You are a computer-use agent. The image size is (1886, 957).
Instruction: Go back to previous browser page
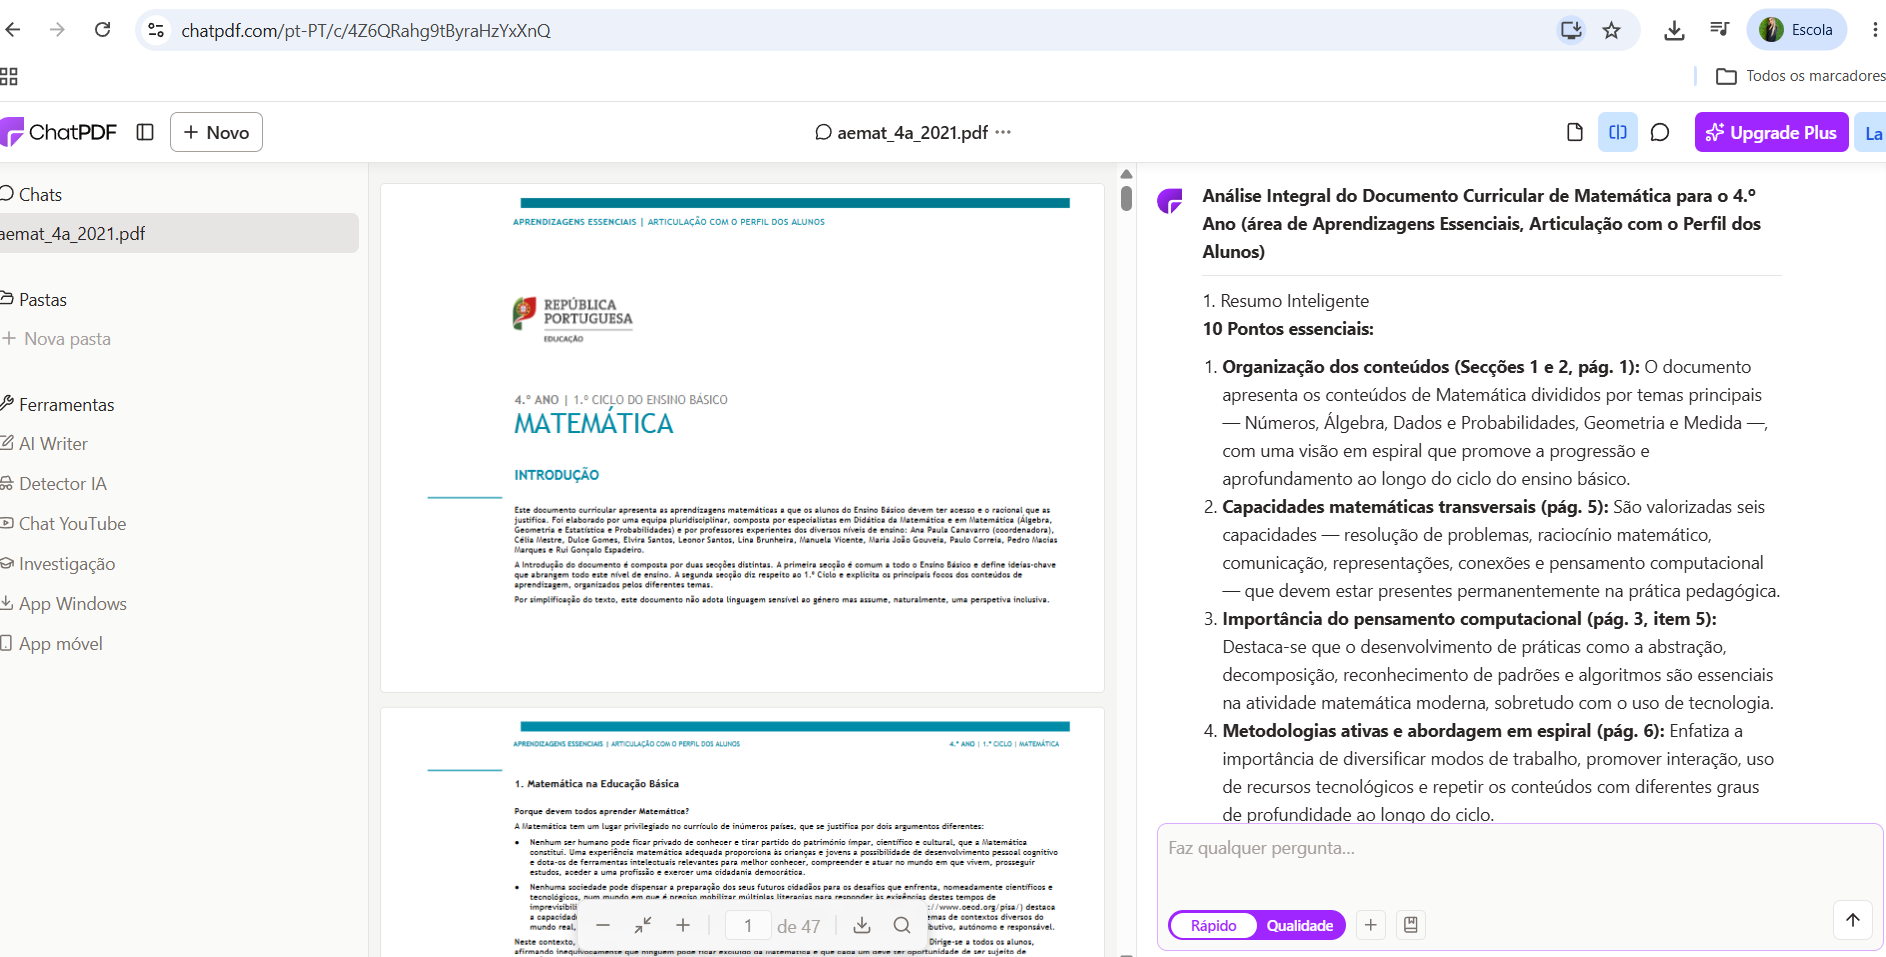click(13, 30)
